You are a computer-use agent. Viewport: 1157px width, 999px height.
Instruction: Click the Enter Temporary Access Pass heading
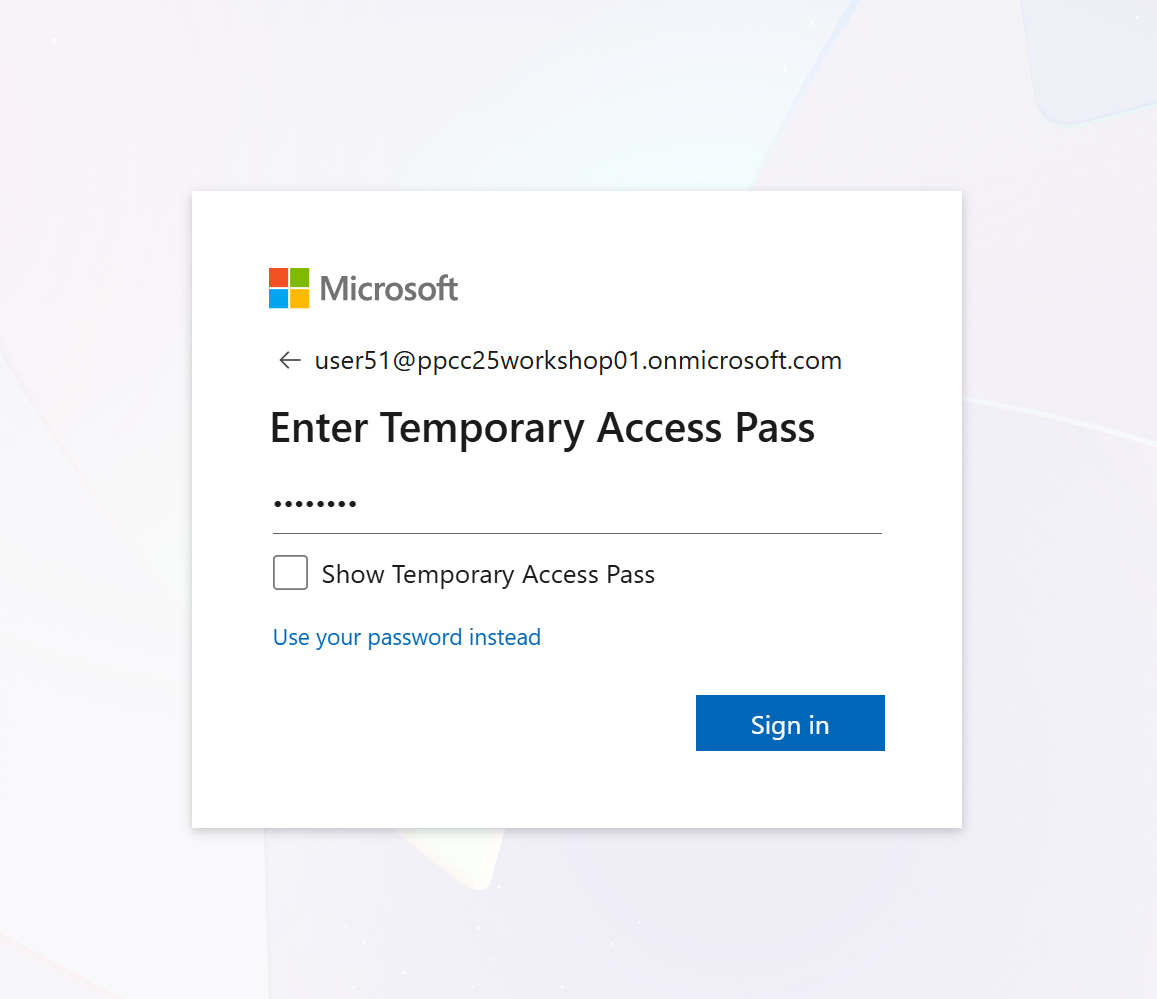[x=541, y=427]
